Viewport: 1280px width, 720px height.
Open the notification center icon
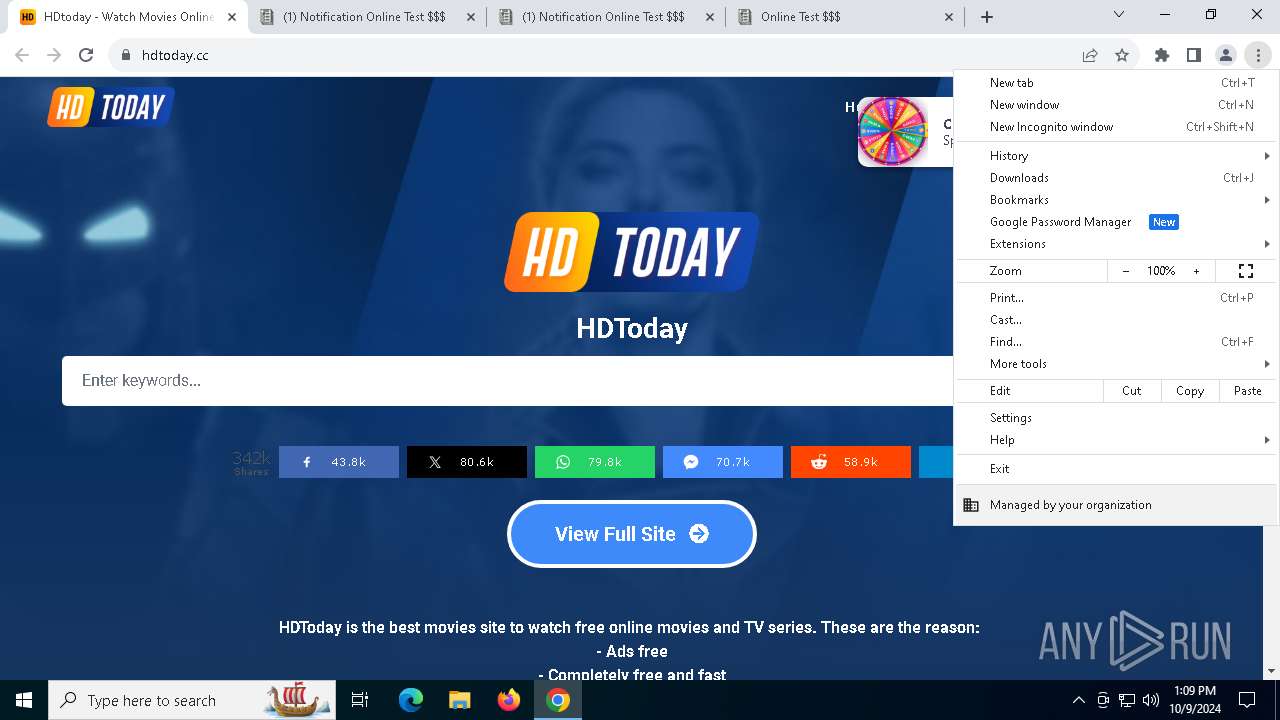point(1247,700)
